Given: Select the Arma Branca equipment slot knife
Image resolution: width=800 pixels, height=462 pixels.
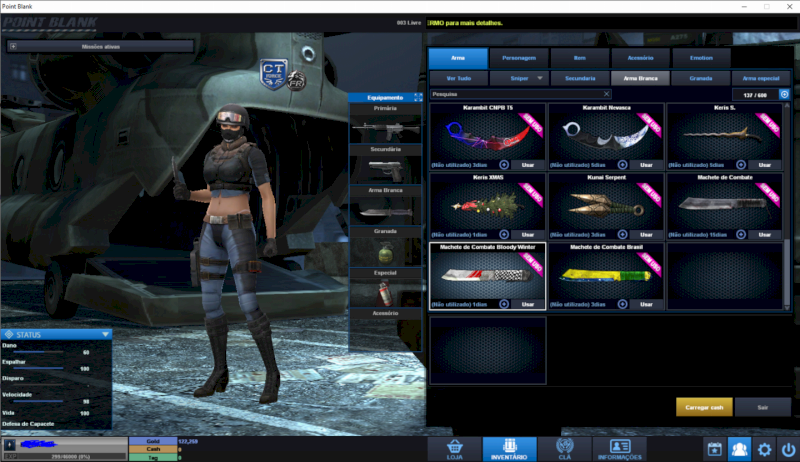Looking at the screenshot, I should click(385, 210).
